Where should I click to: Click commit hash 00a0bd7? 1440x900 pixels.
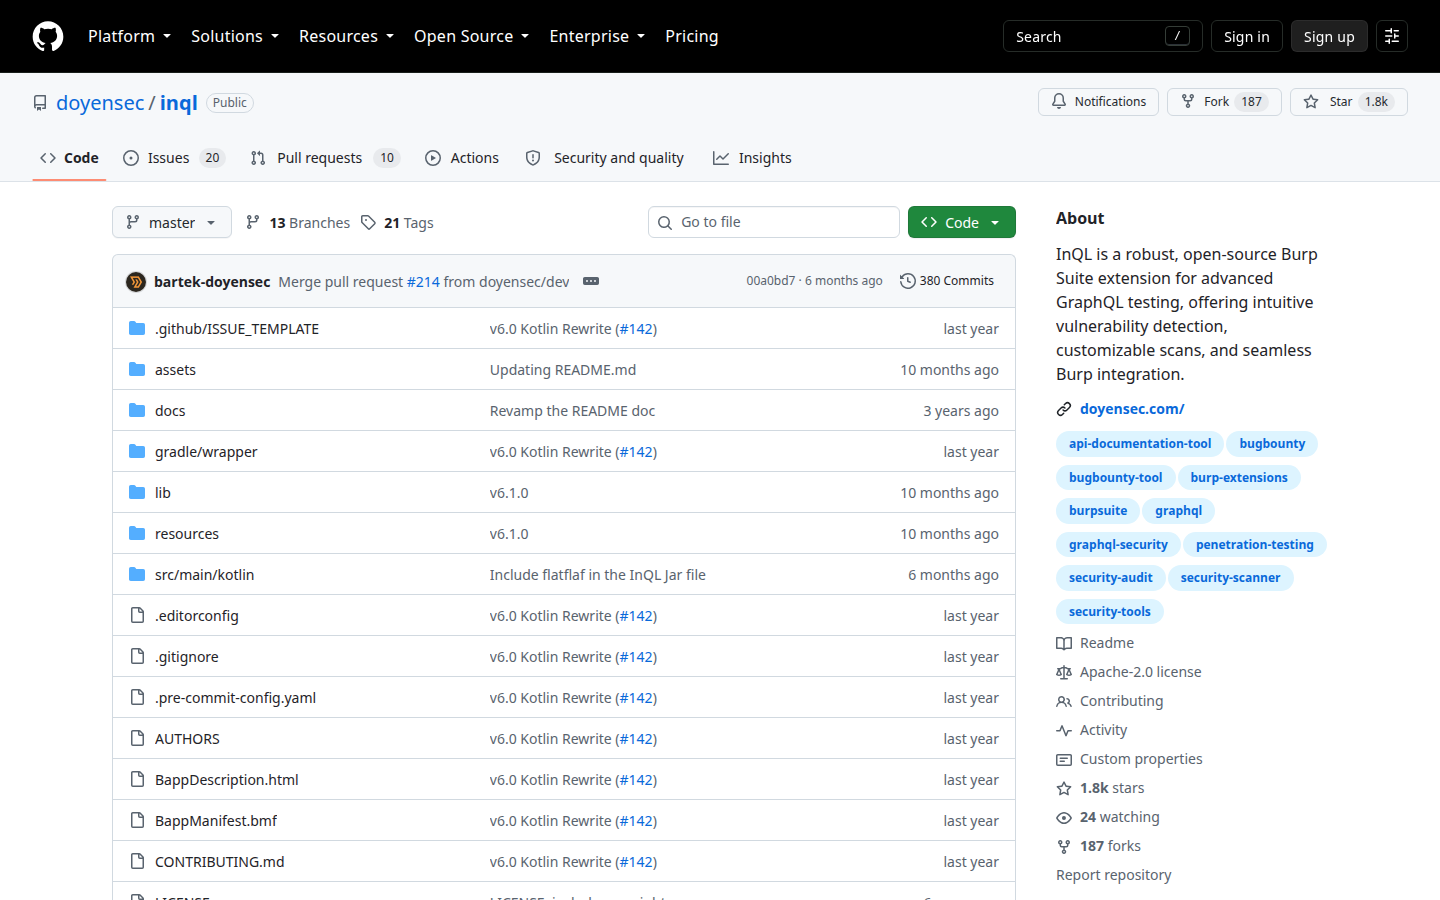click(771, 281)
